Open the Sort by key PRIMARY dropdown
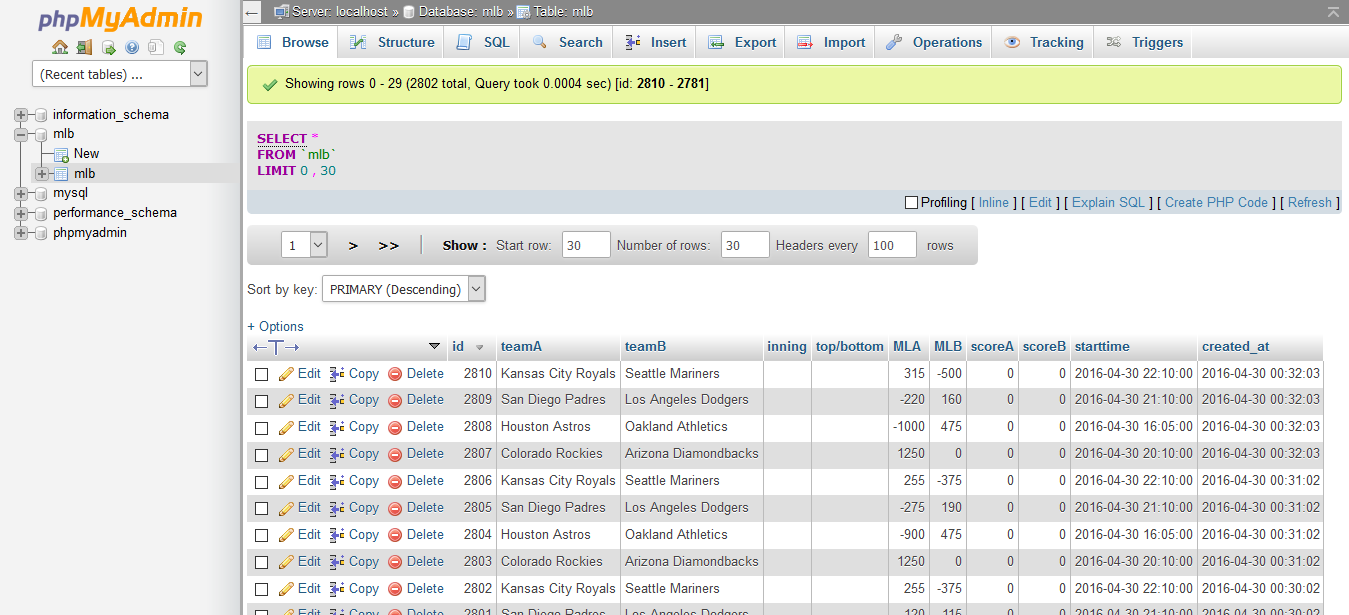Viewport: 1349px width, 615px height. click(x=404, y=289)
